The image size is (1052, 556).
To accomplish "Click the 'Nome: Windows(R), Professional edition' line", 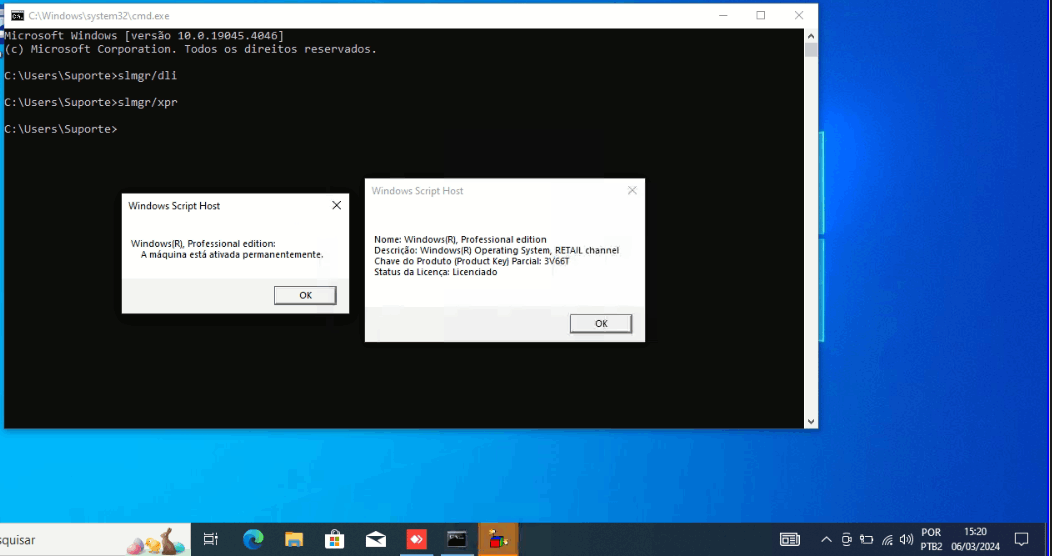I will click(x=460, y=239).
